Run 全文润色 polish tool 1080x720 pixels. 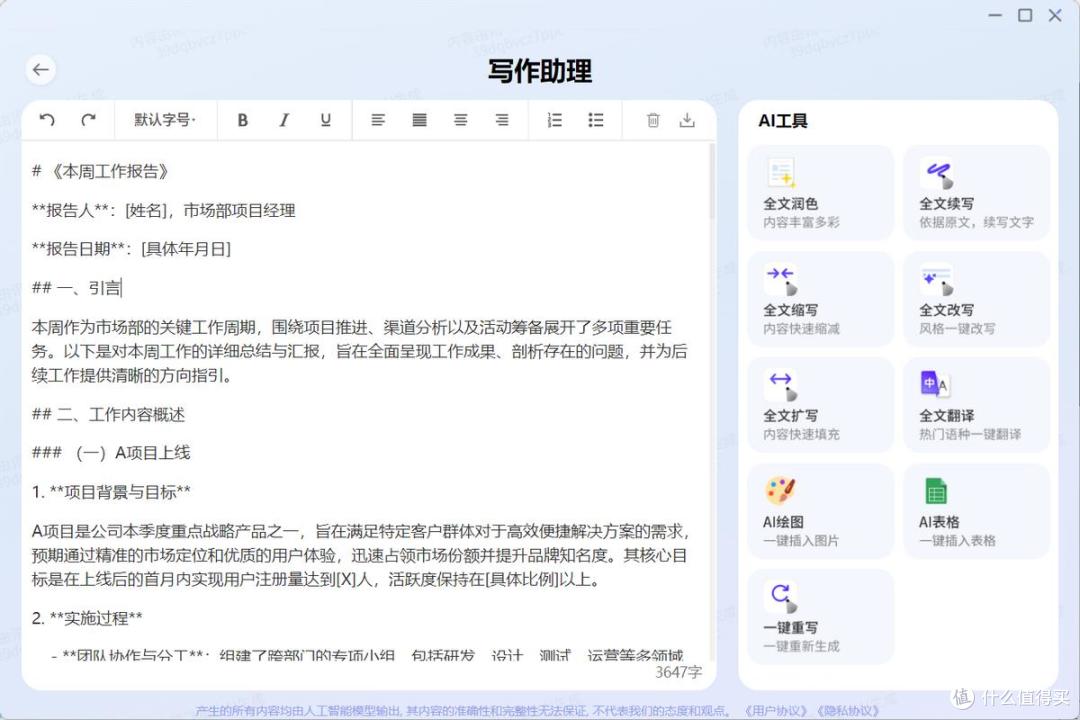pos(820,193)
